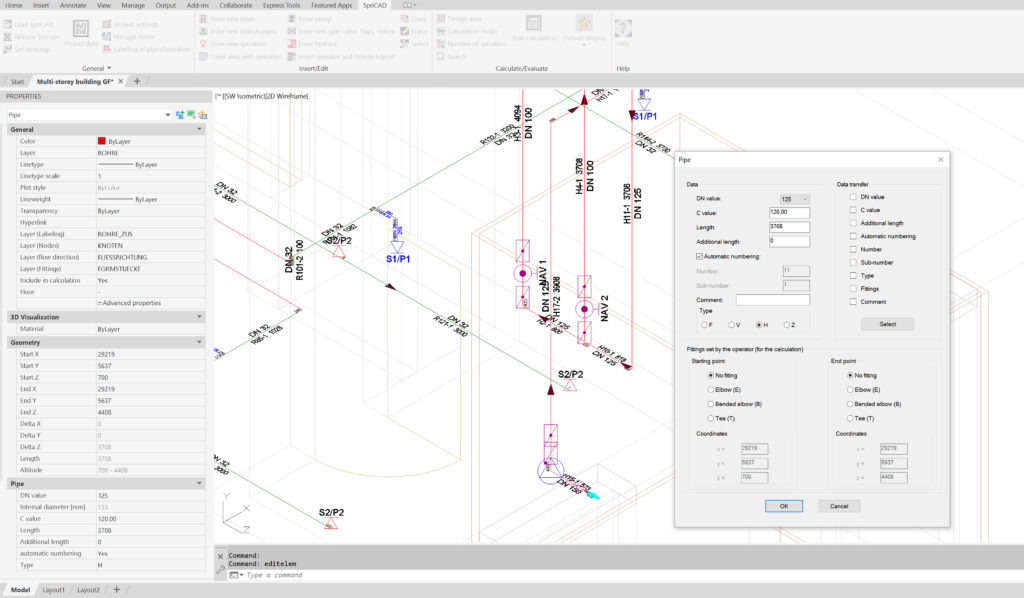Click inside the Comment input field
1024x598 pixels.
coord(771,299)
